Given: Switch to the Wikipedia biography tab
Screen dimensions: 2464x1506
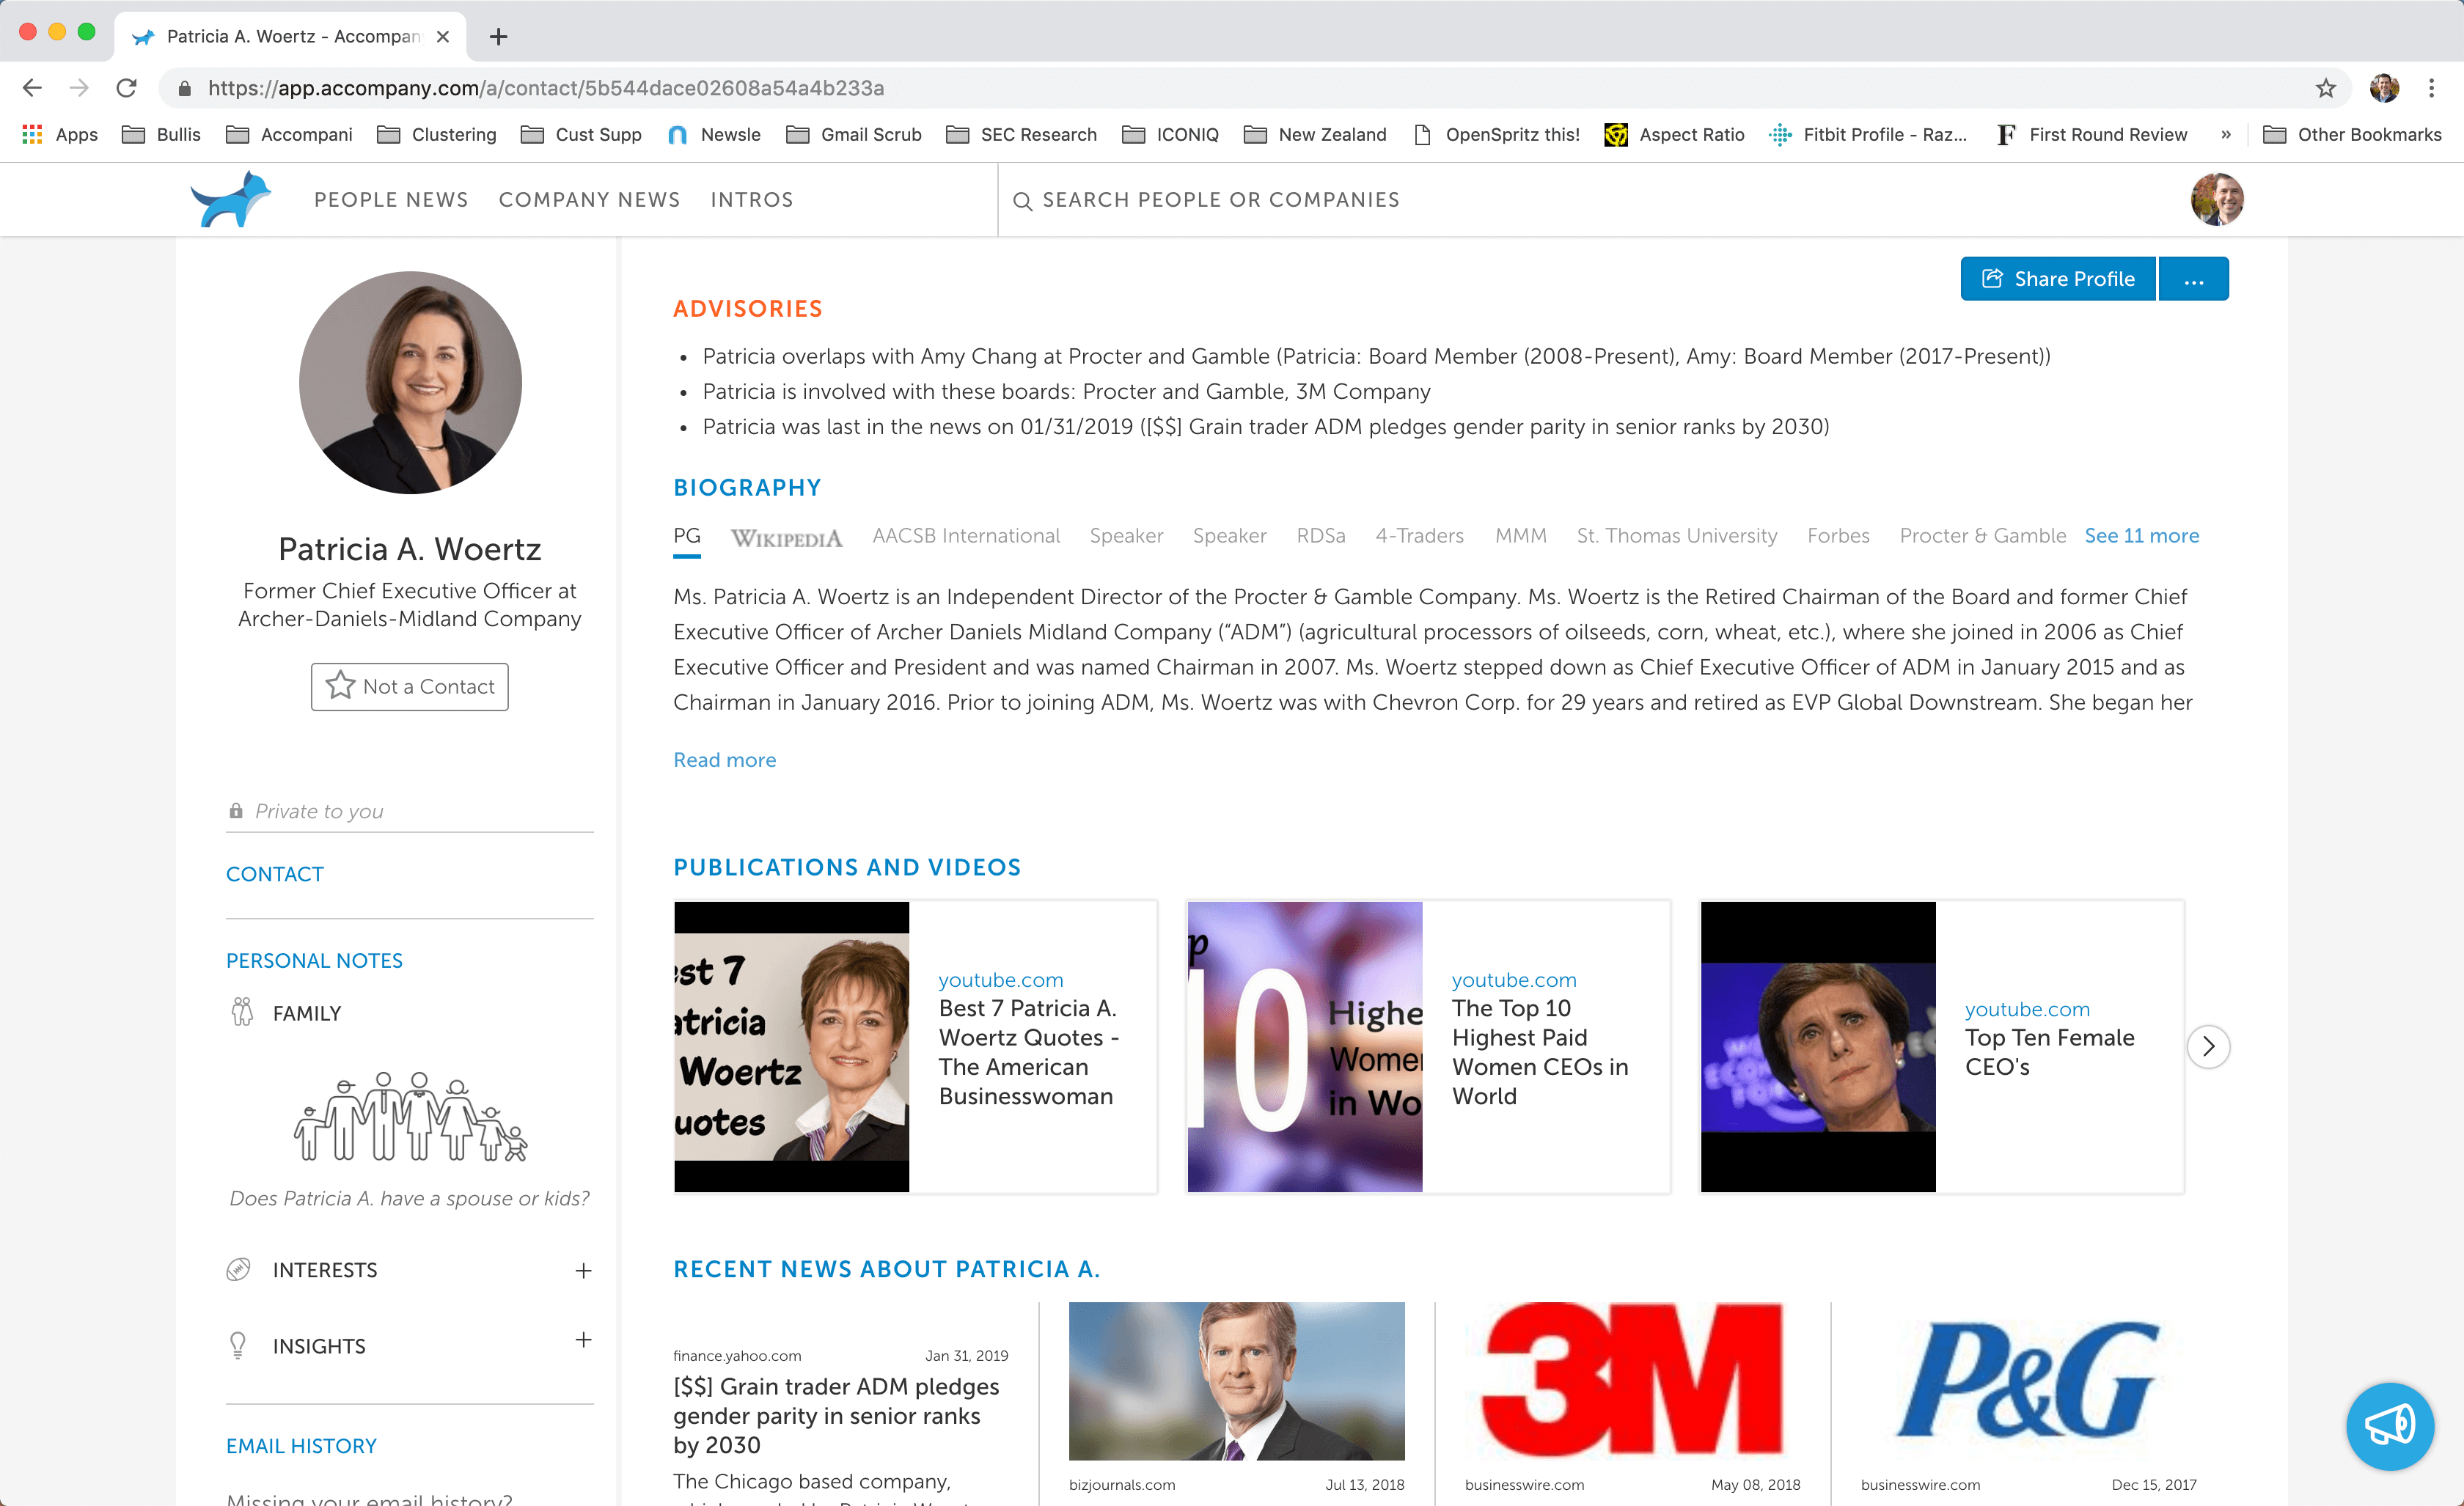Looking at the screenshot, I should pos(787,537).
